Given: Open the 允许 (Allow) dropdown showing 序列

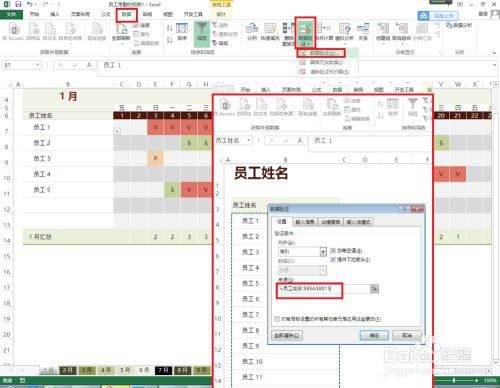Looking at the screenshot, I should click(323, 252).
